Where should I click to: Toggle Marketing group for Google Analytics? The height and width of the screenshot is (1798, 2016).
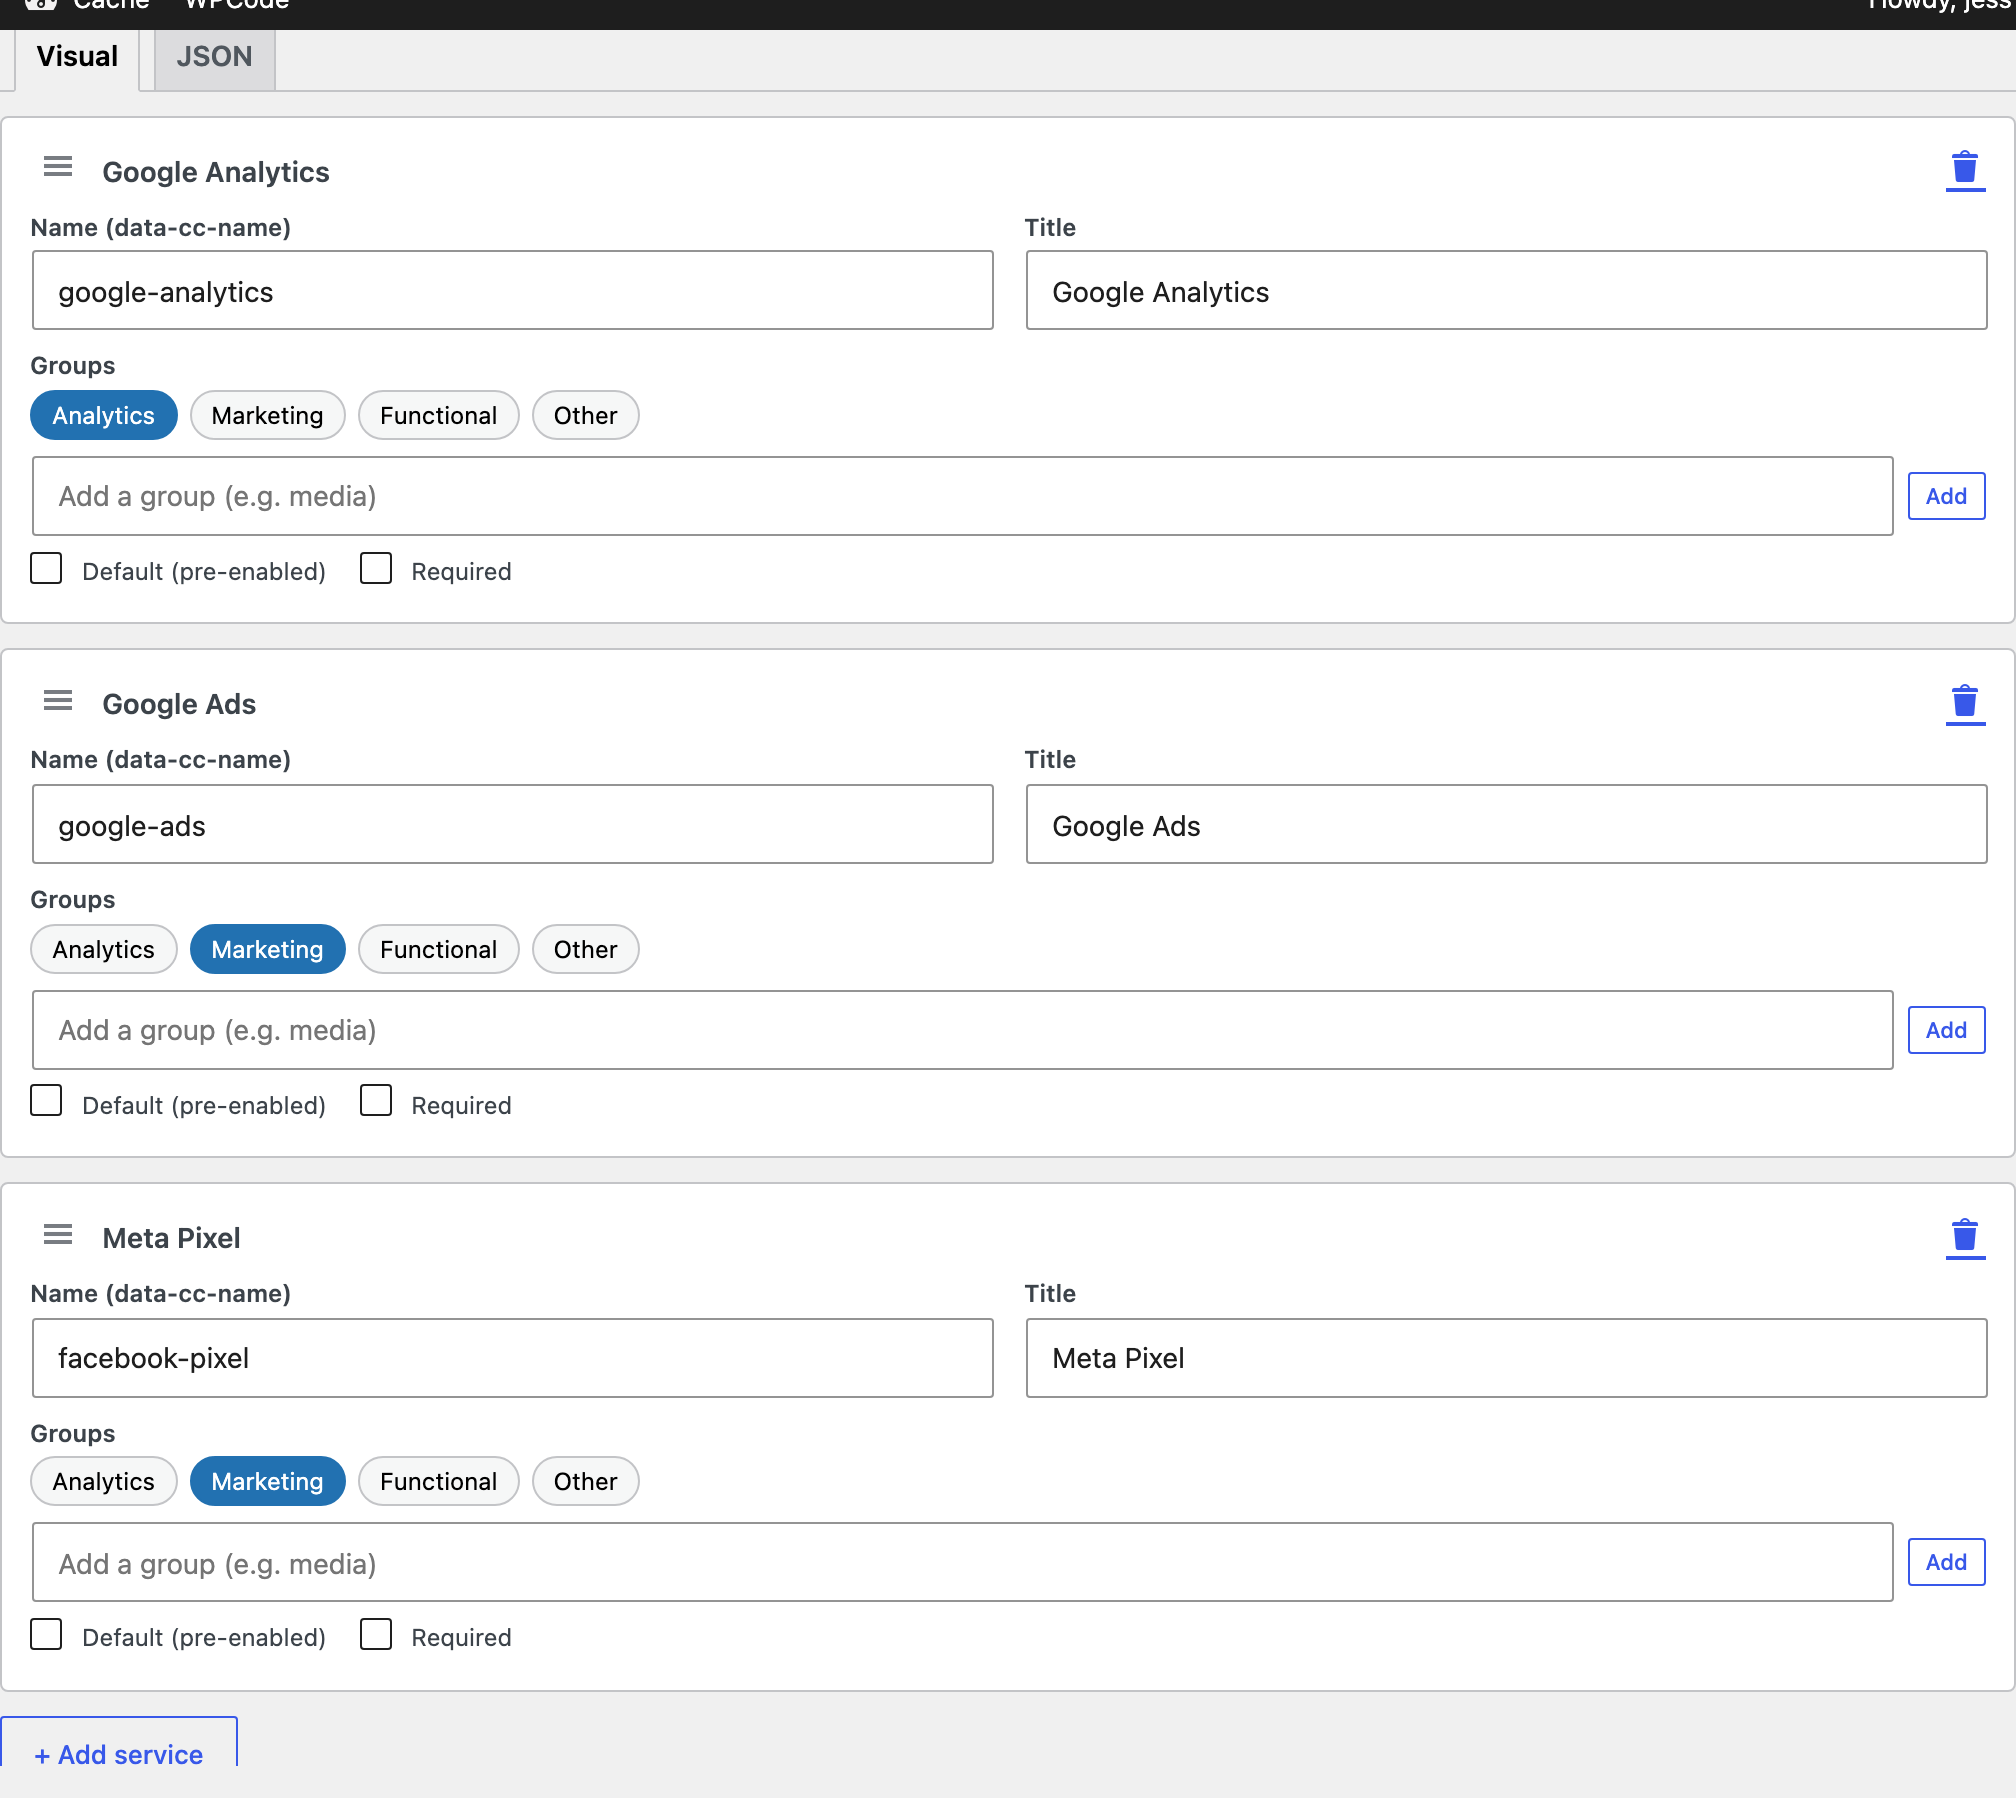click(267, 416)
